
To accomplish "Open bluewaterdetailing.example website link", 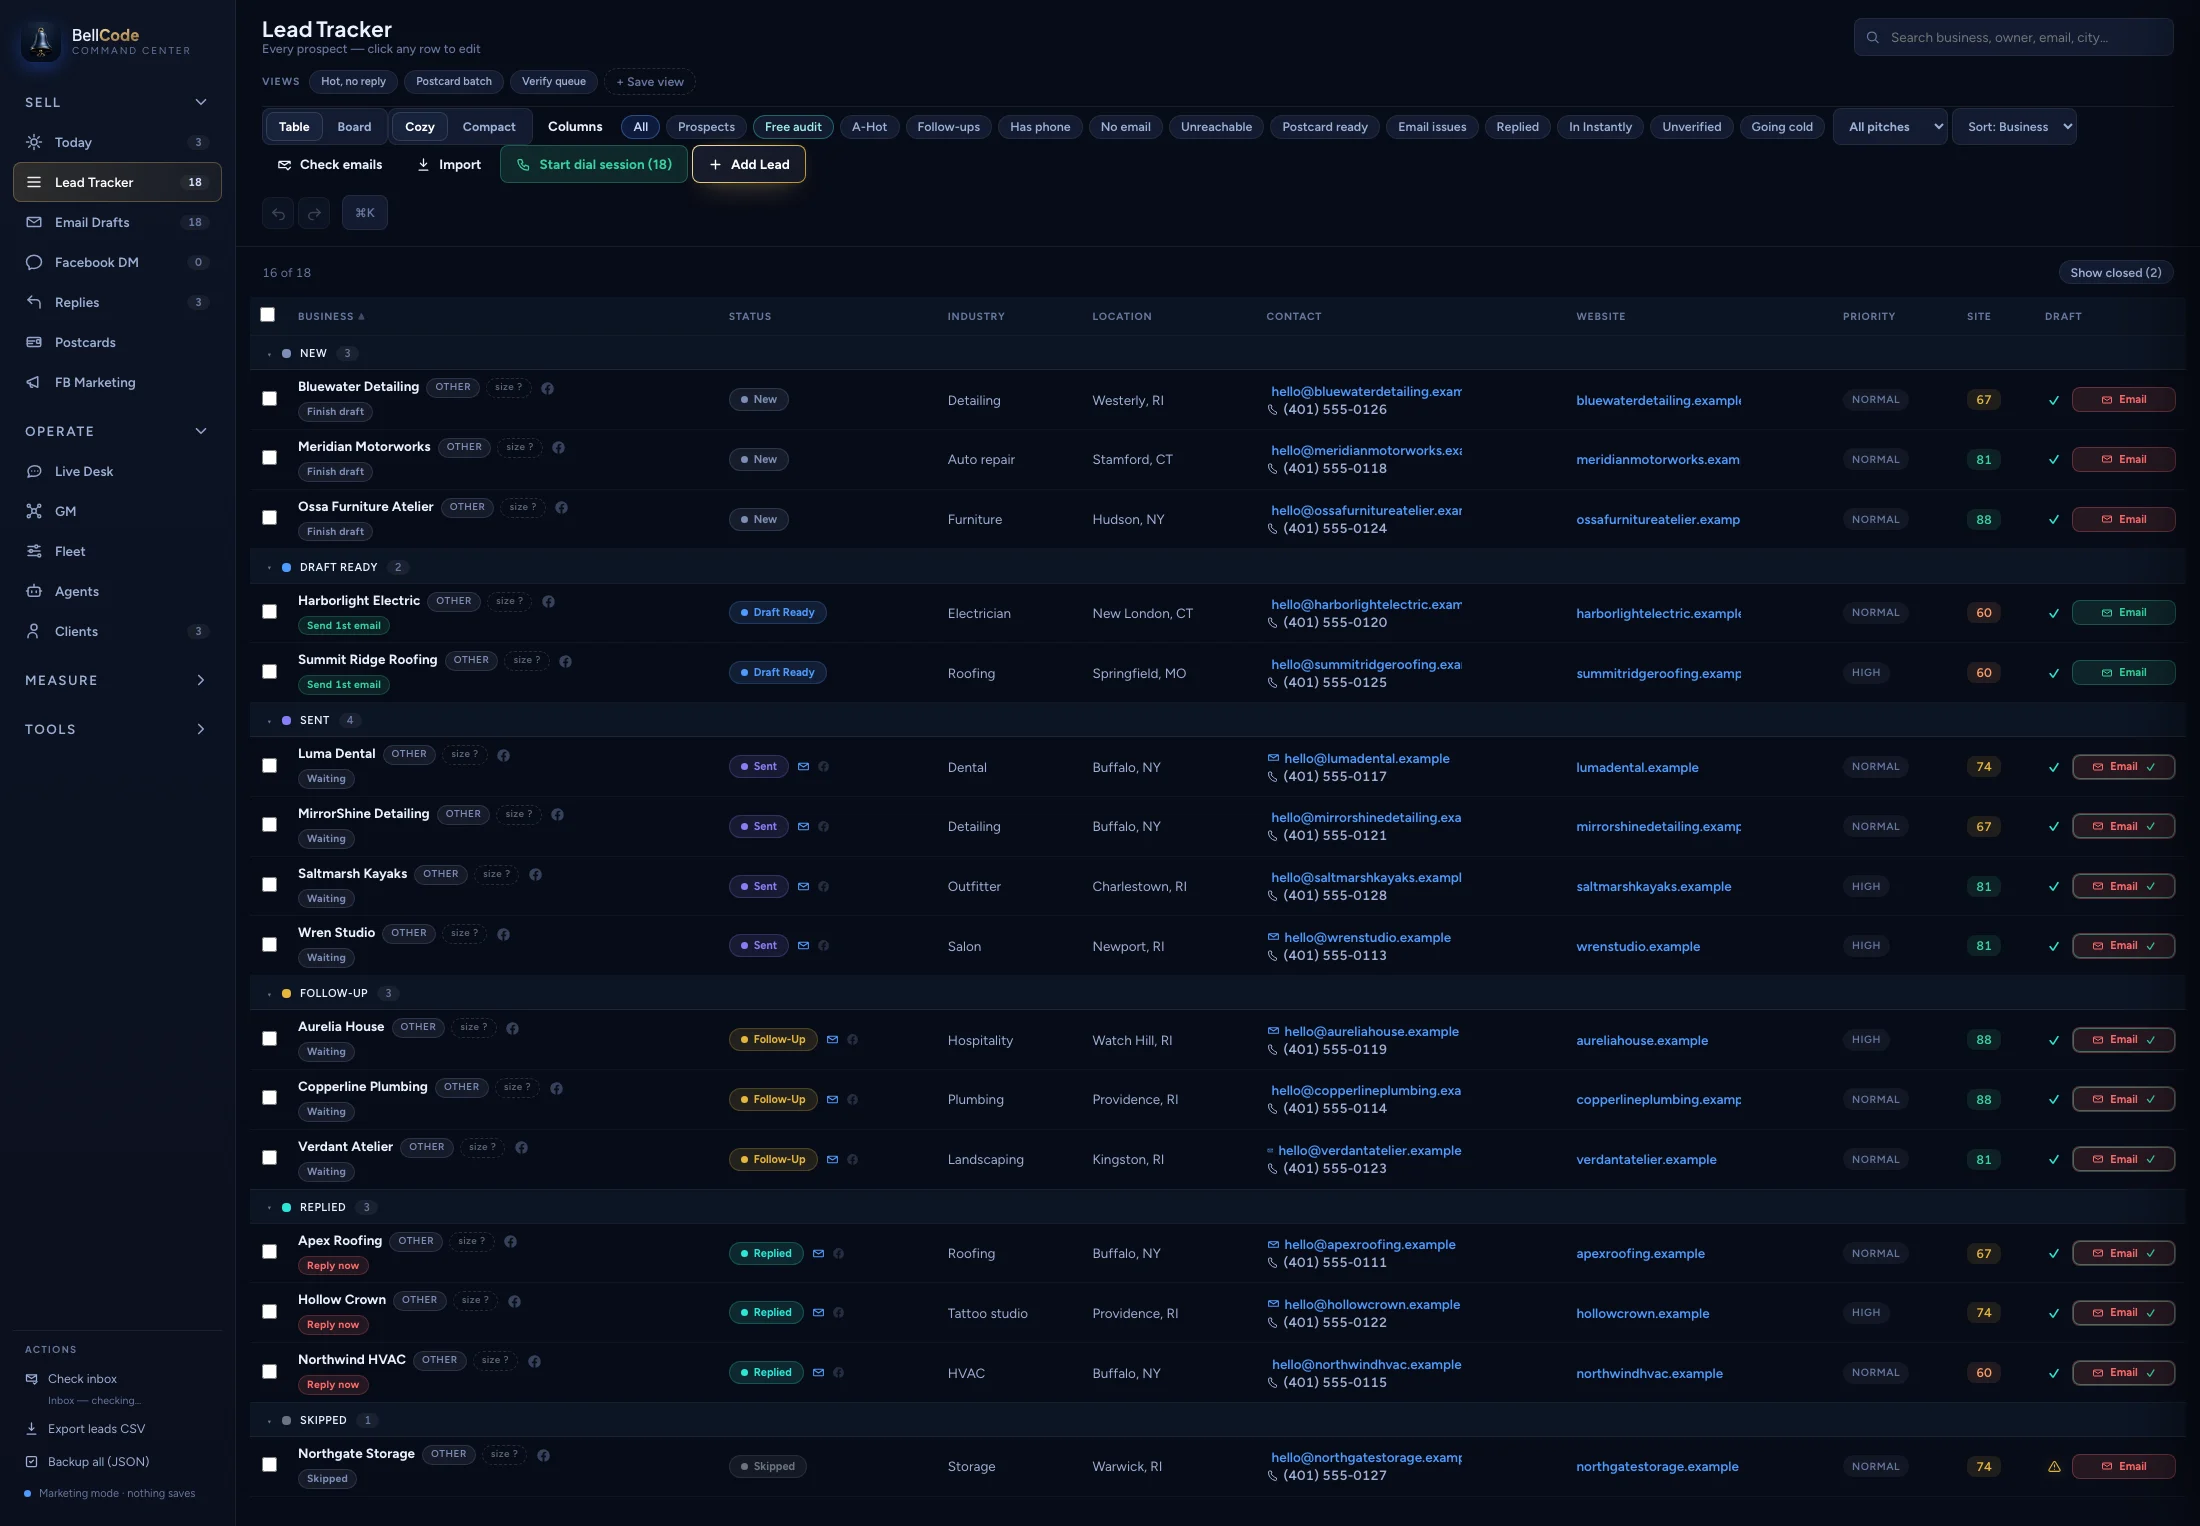I will (x=1658, y=400).
